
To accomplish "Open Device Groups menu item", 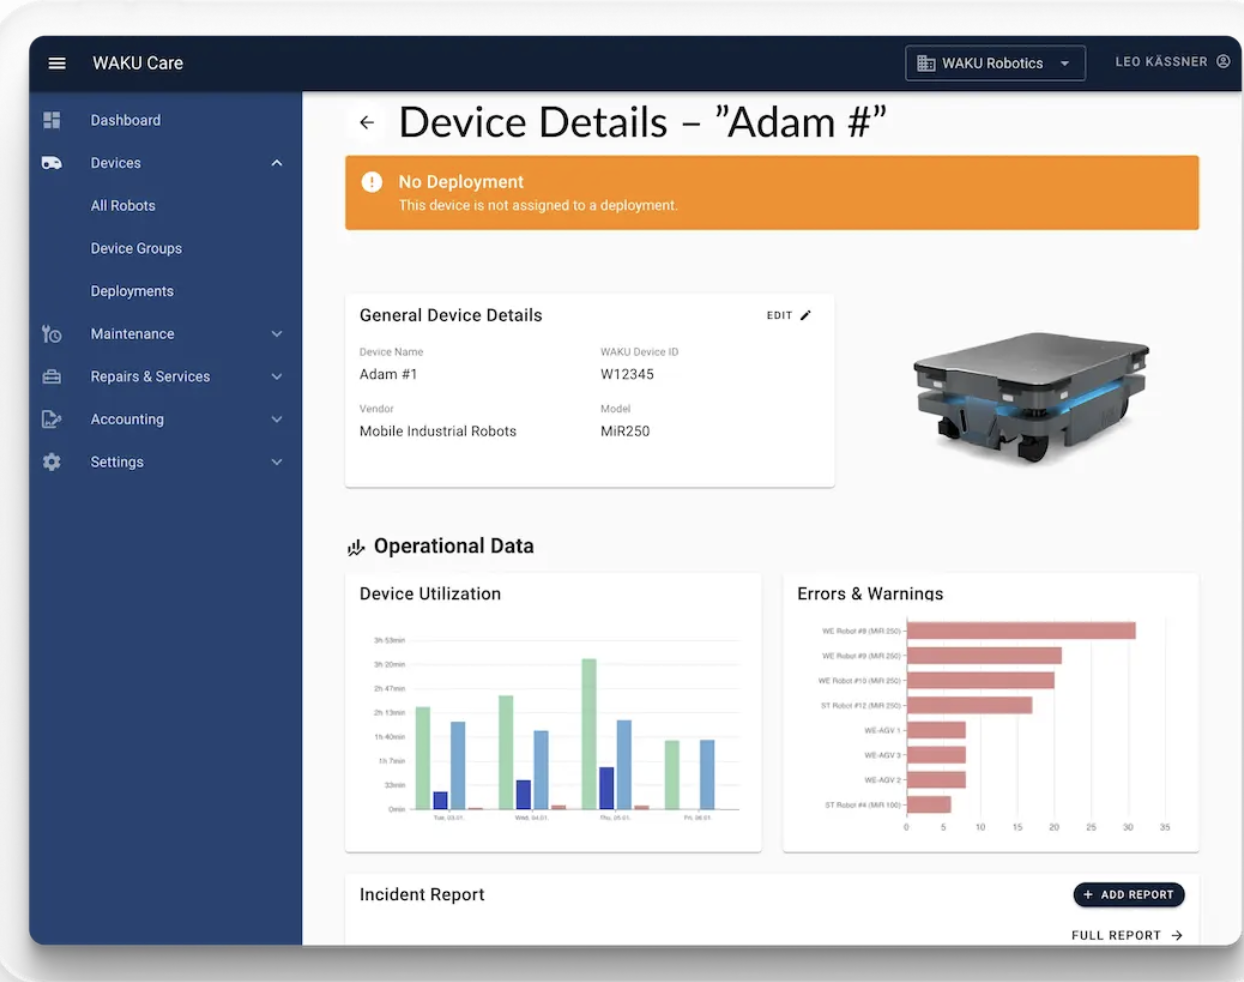I will [x=136, y=249].
